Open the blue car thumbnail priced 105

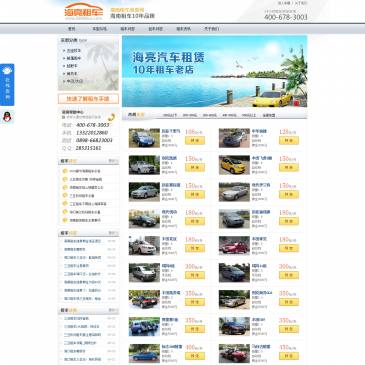(144, 138)
